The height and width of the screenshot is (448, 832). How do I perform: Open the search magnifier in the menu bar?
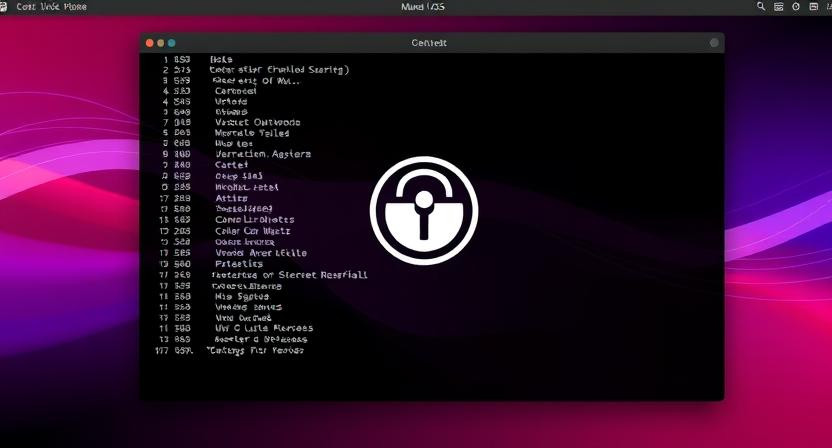pyautogui.click(x=762, y=7)
